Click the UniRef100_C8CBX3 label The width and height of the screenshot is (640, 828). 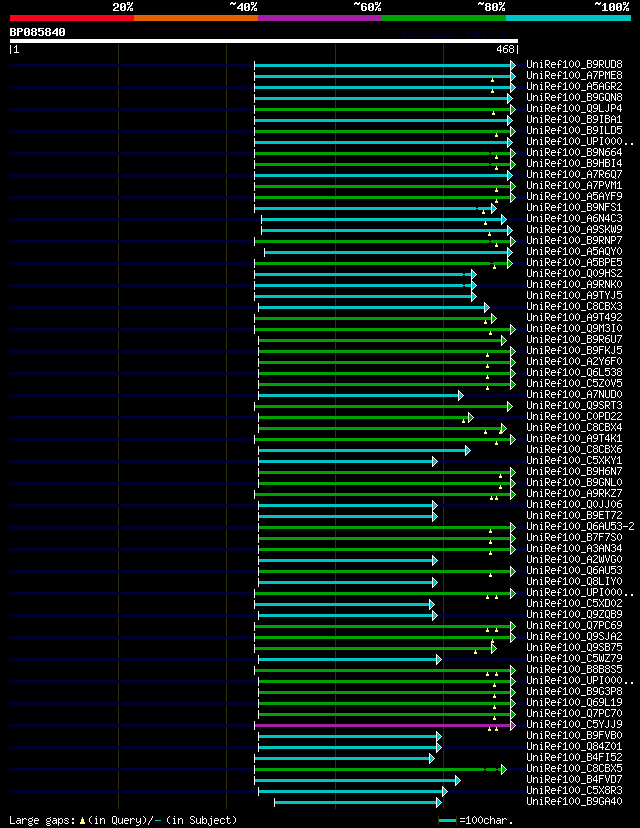(574, 307)
